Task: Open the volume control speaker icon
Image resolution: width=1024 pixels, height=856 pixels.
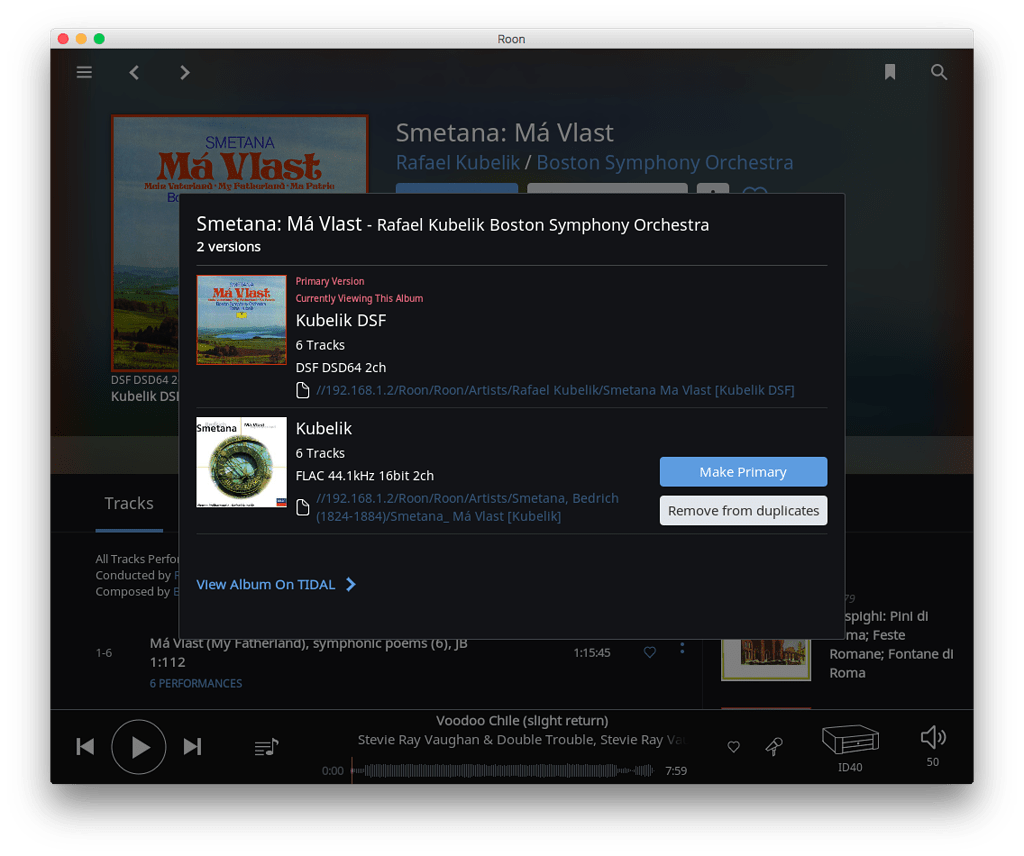Action: click(933, 737)
